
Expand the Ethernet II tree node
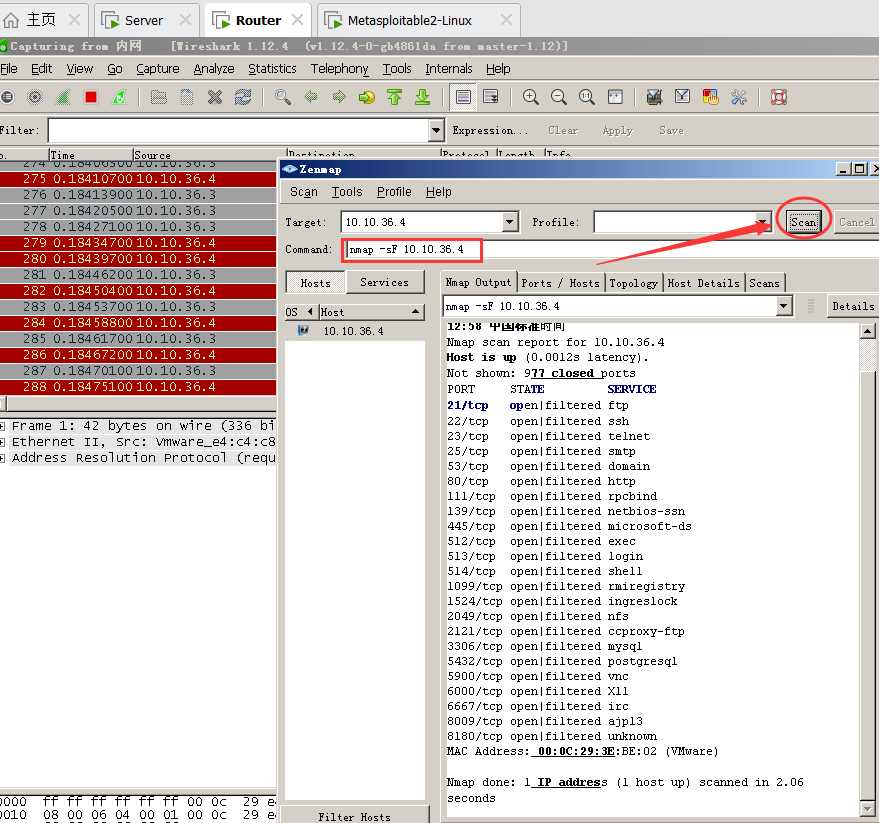click(3, 442)
